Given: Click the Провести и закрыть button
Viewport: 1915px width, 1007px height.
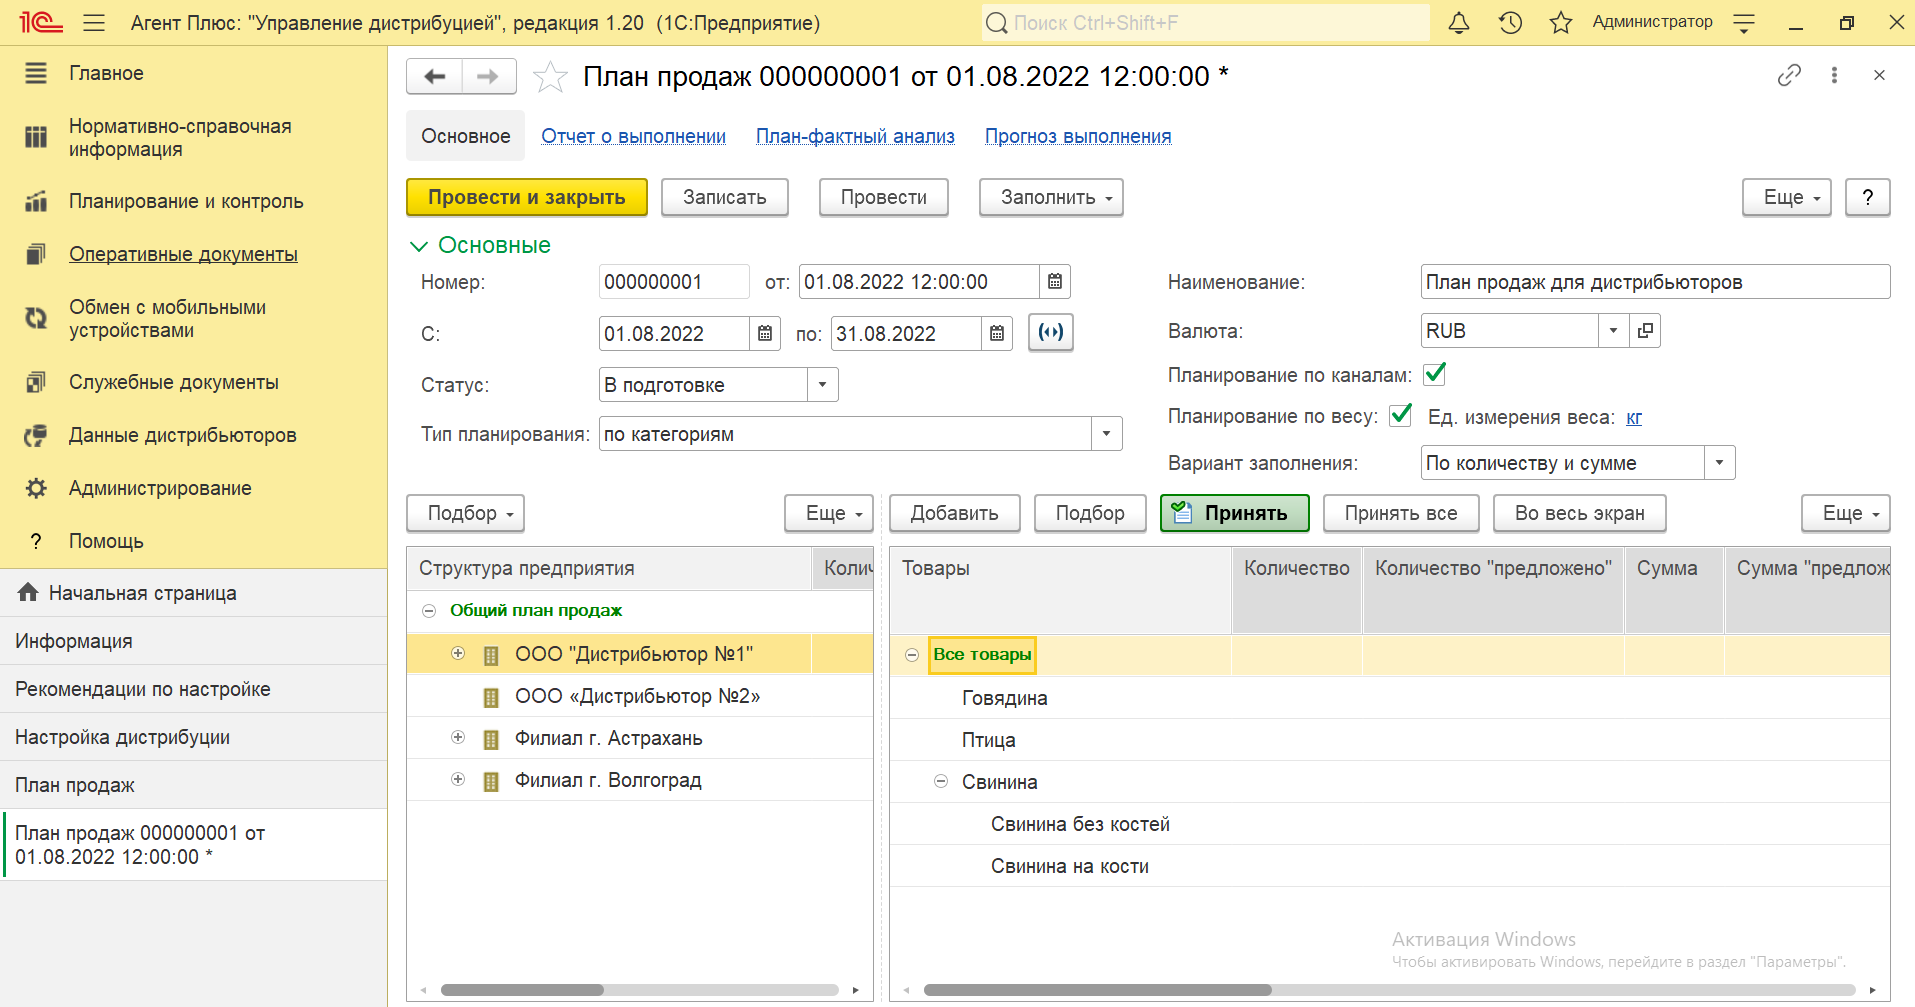Looking at the screenshot, I should click(526, 197).
